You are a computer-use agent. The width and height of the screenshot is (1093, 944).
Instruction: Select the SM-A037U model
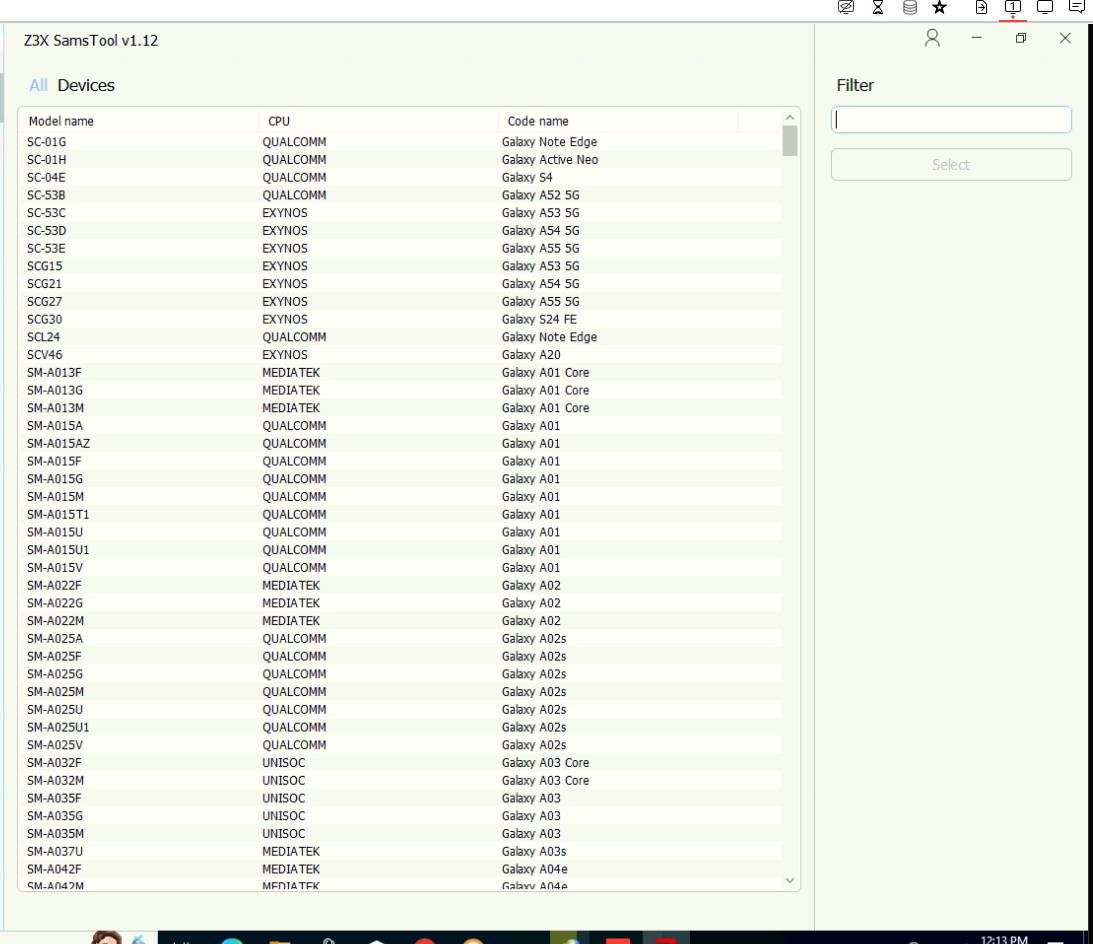[401, 852]
